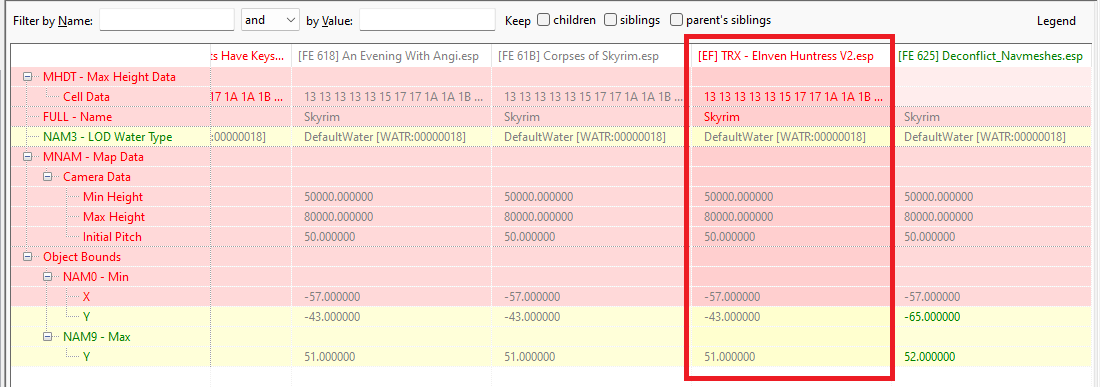Click the green 52.000000 value

[x=930, y=357]
